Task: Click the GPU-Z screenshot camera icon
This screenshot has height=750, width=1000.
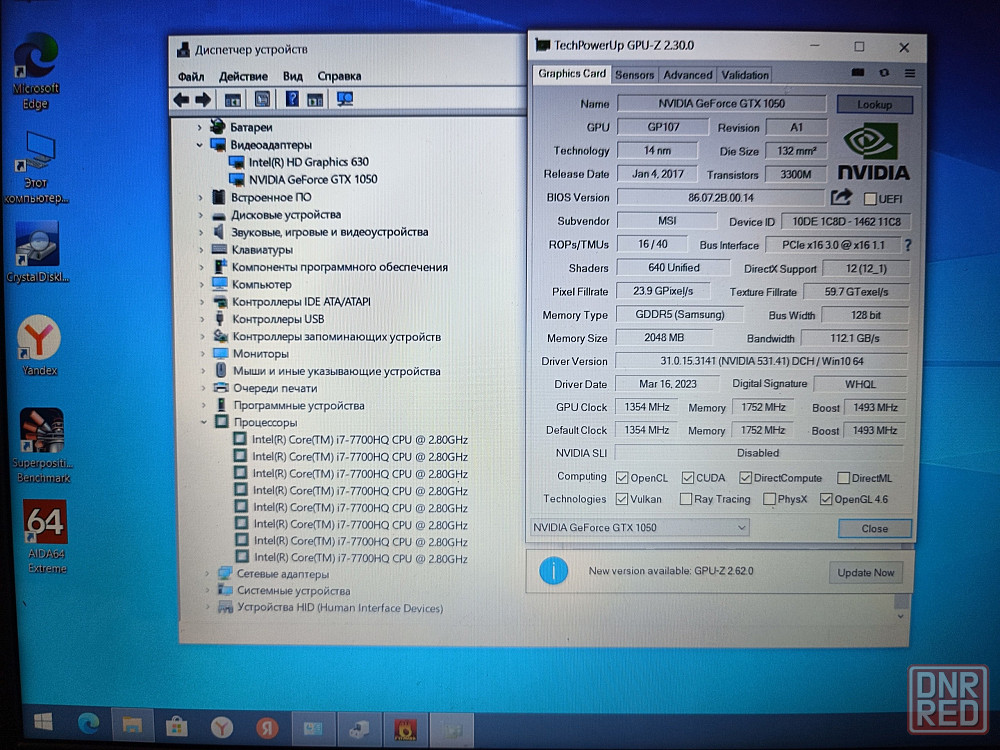Action: point(858,73)
